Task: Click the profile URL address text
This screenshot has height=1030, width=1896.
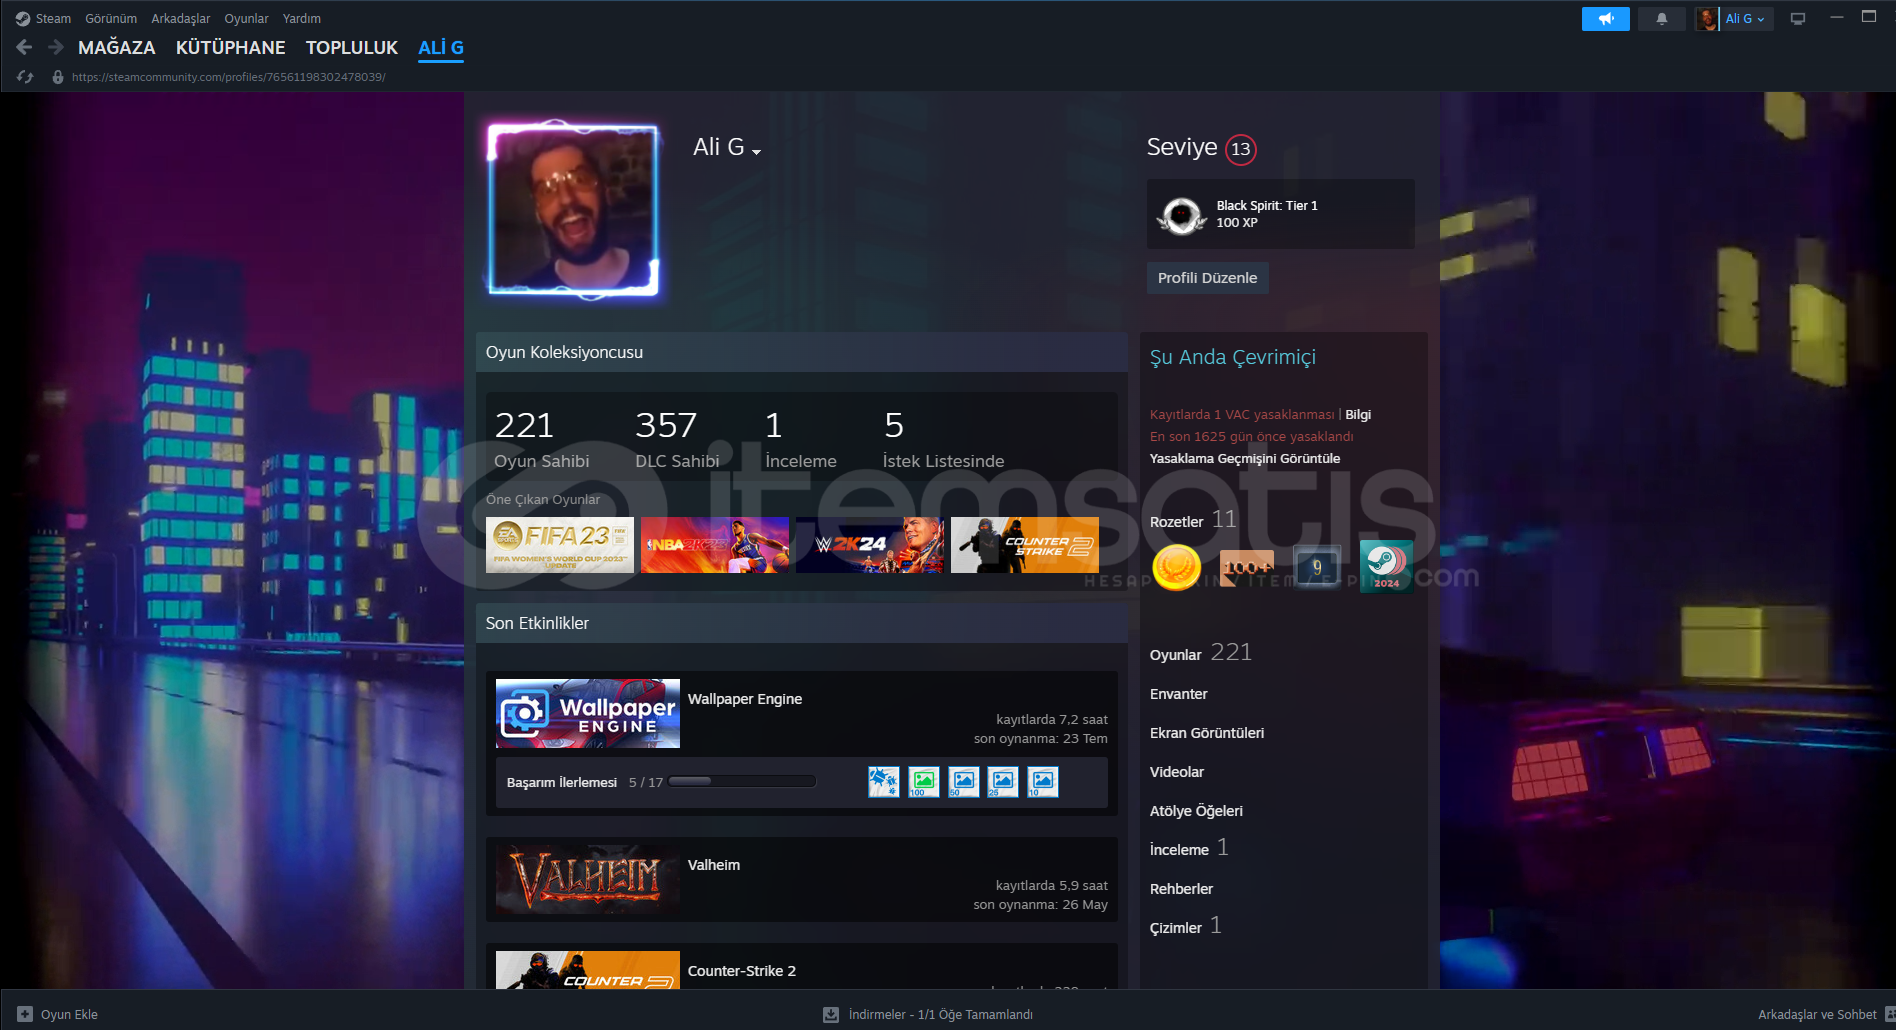Action: (x=229, y=77)
